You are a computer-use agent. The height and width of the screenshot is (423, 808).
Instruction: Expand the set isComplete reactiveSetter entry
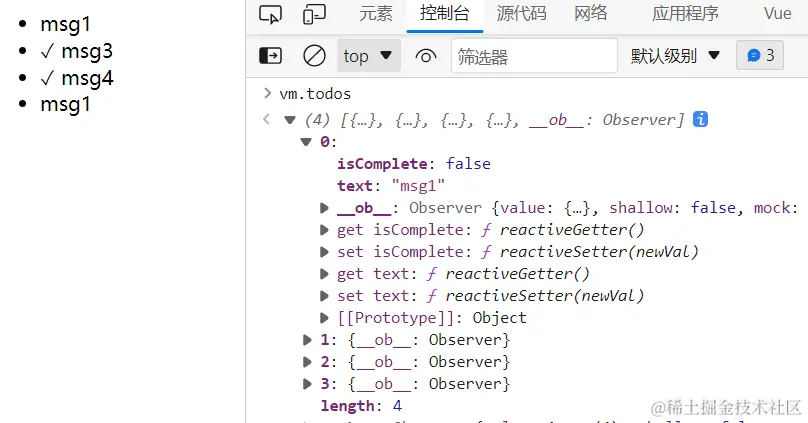324,252
